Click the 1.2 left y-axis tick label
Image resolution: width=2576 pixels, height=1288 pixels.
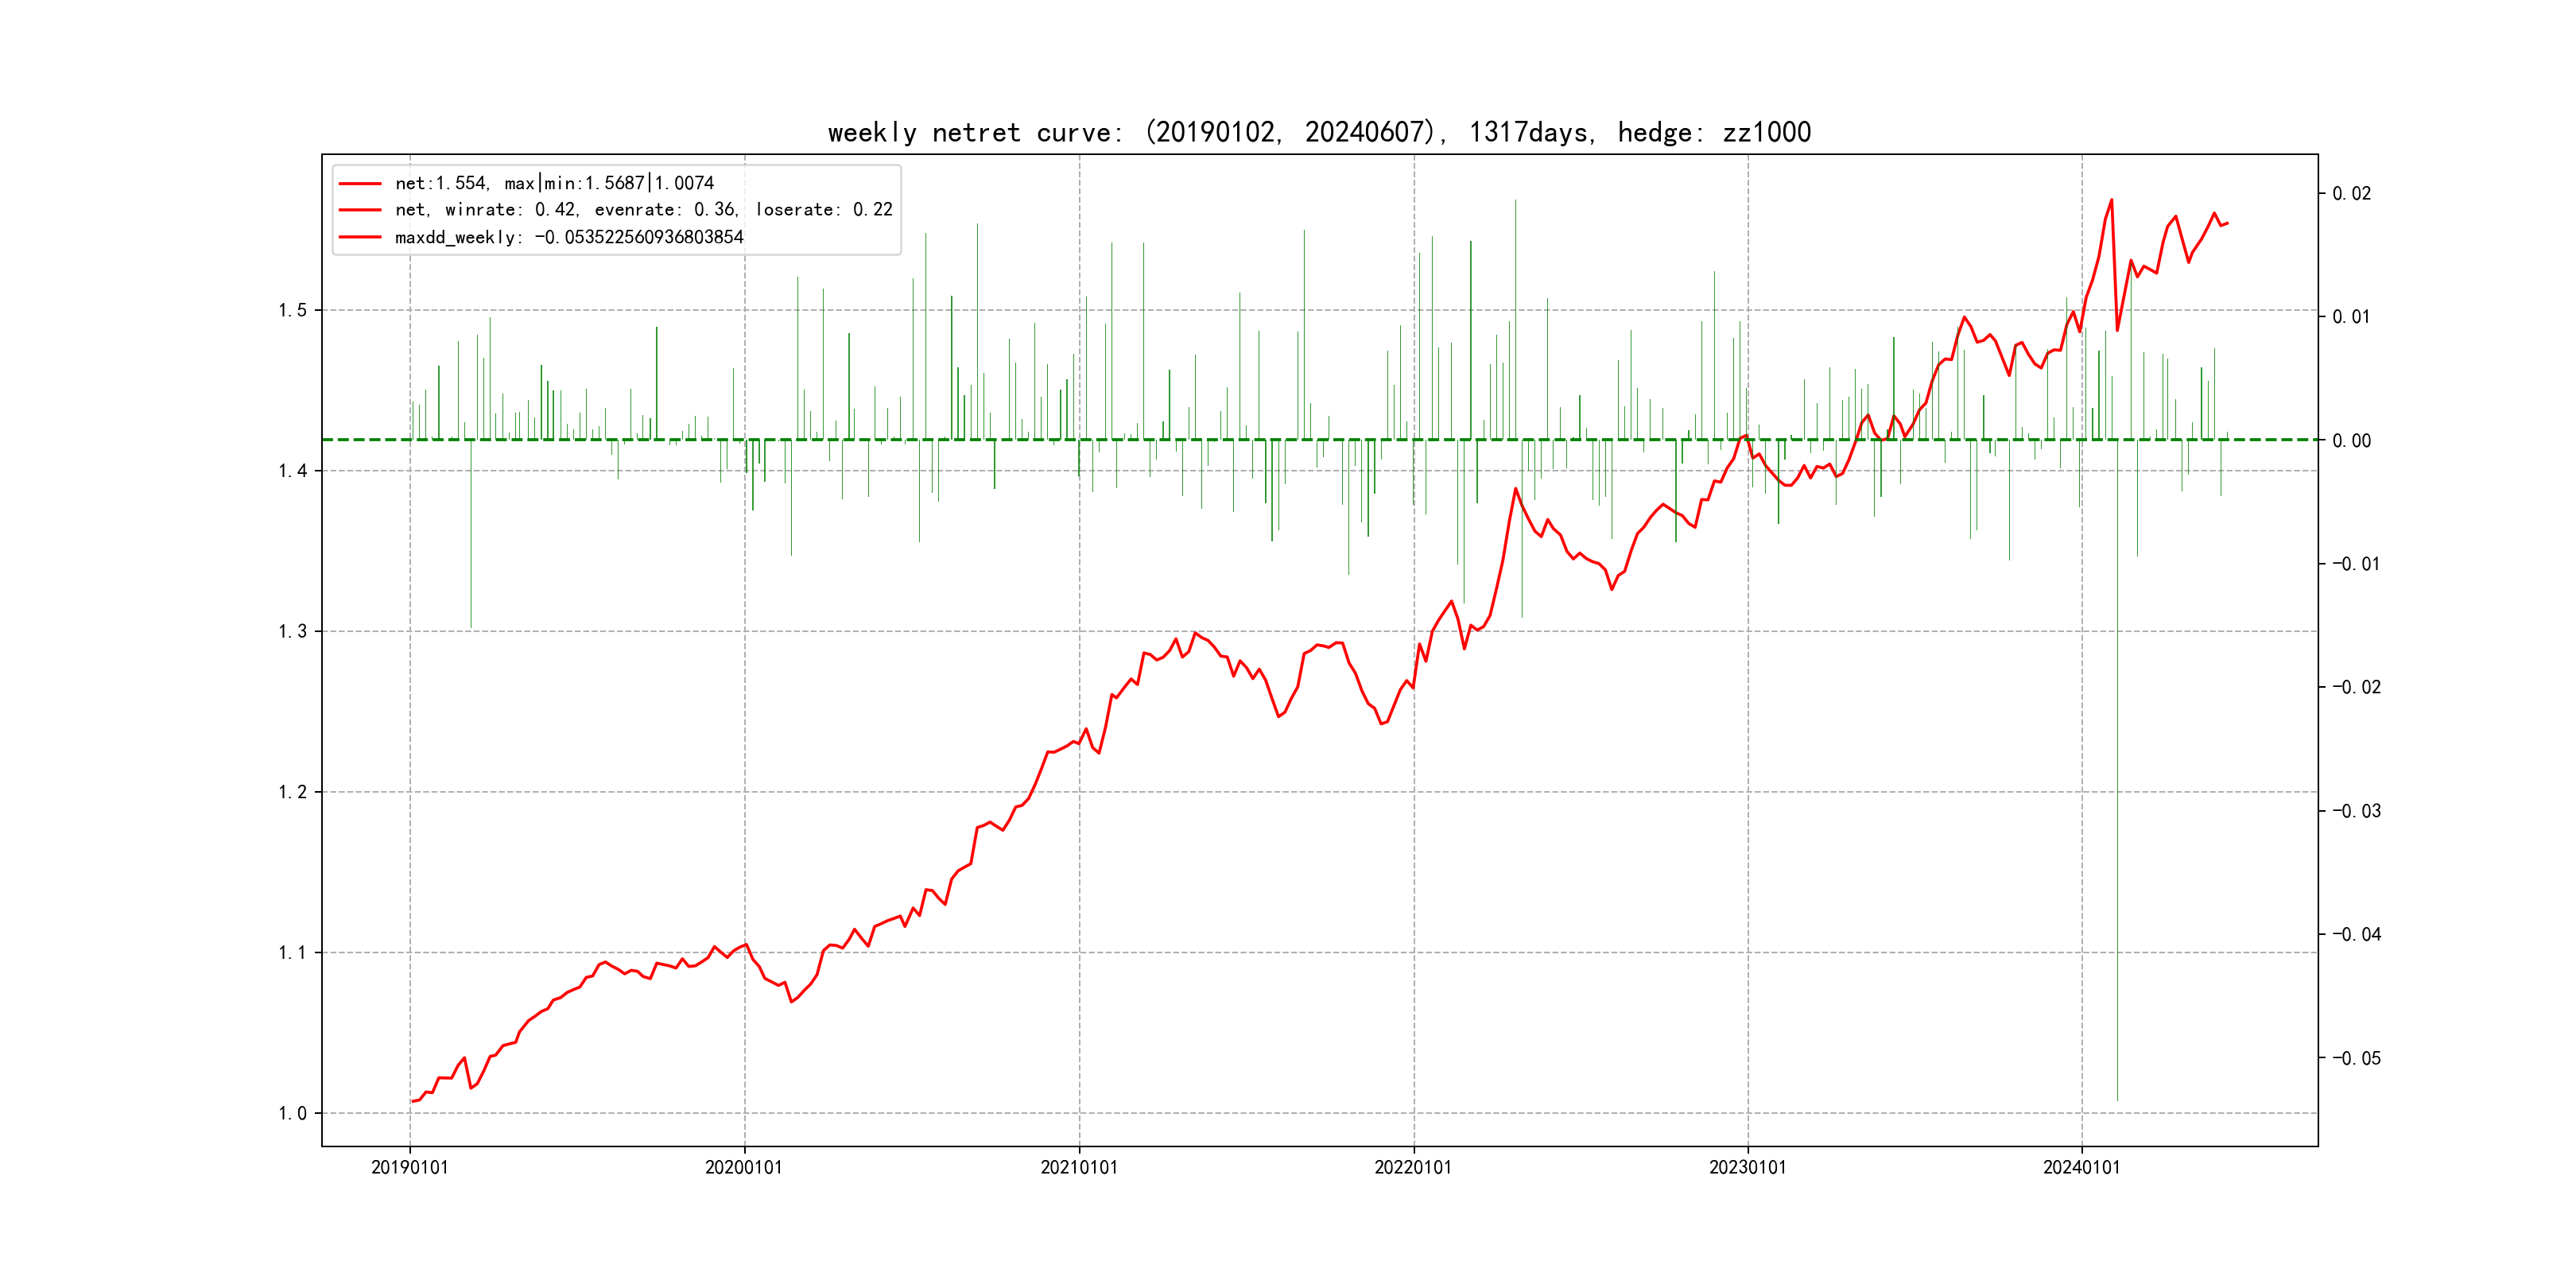tap(293, 792)
